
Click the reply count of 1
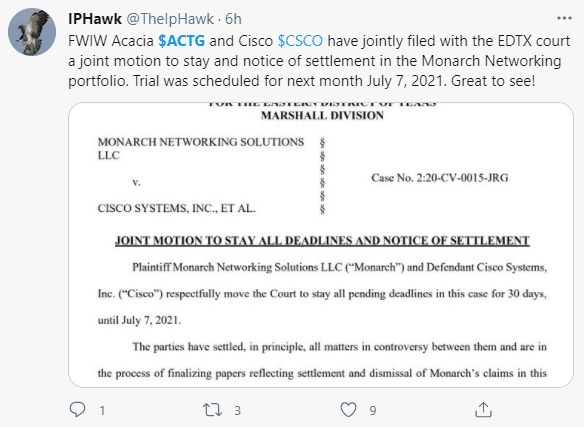[x=102, y=411]
